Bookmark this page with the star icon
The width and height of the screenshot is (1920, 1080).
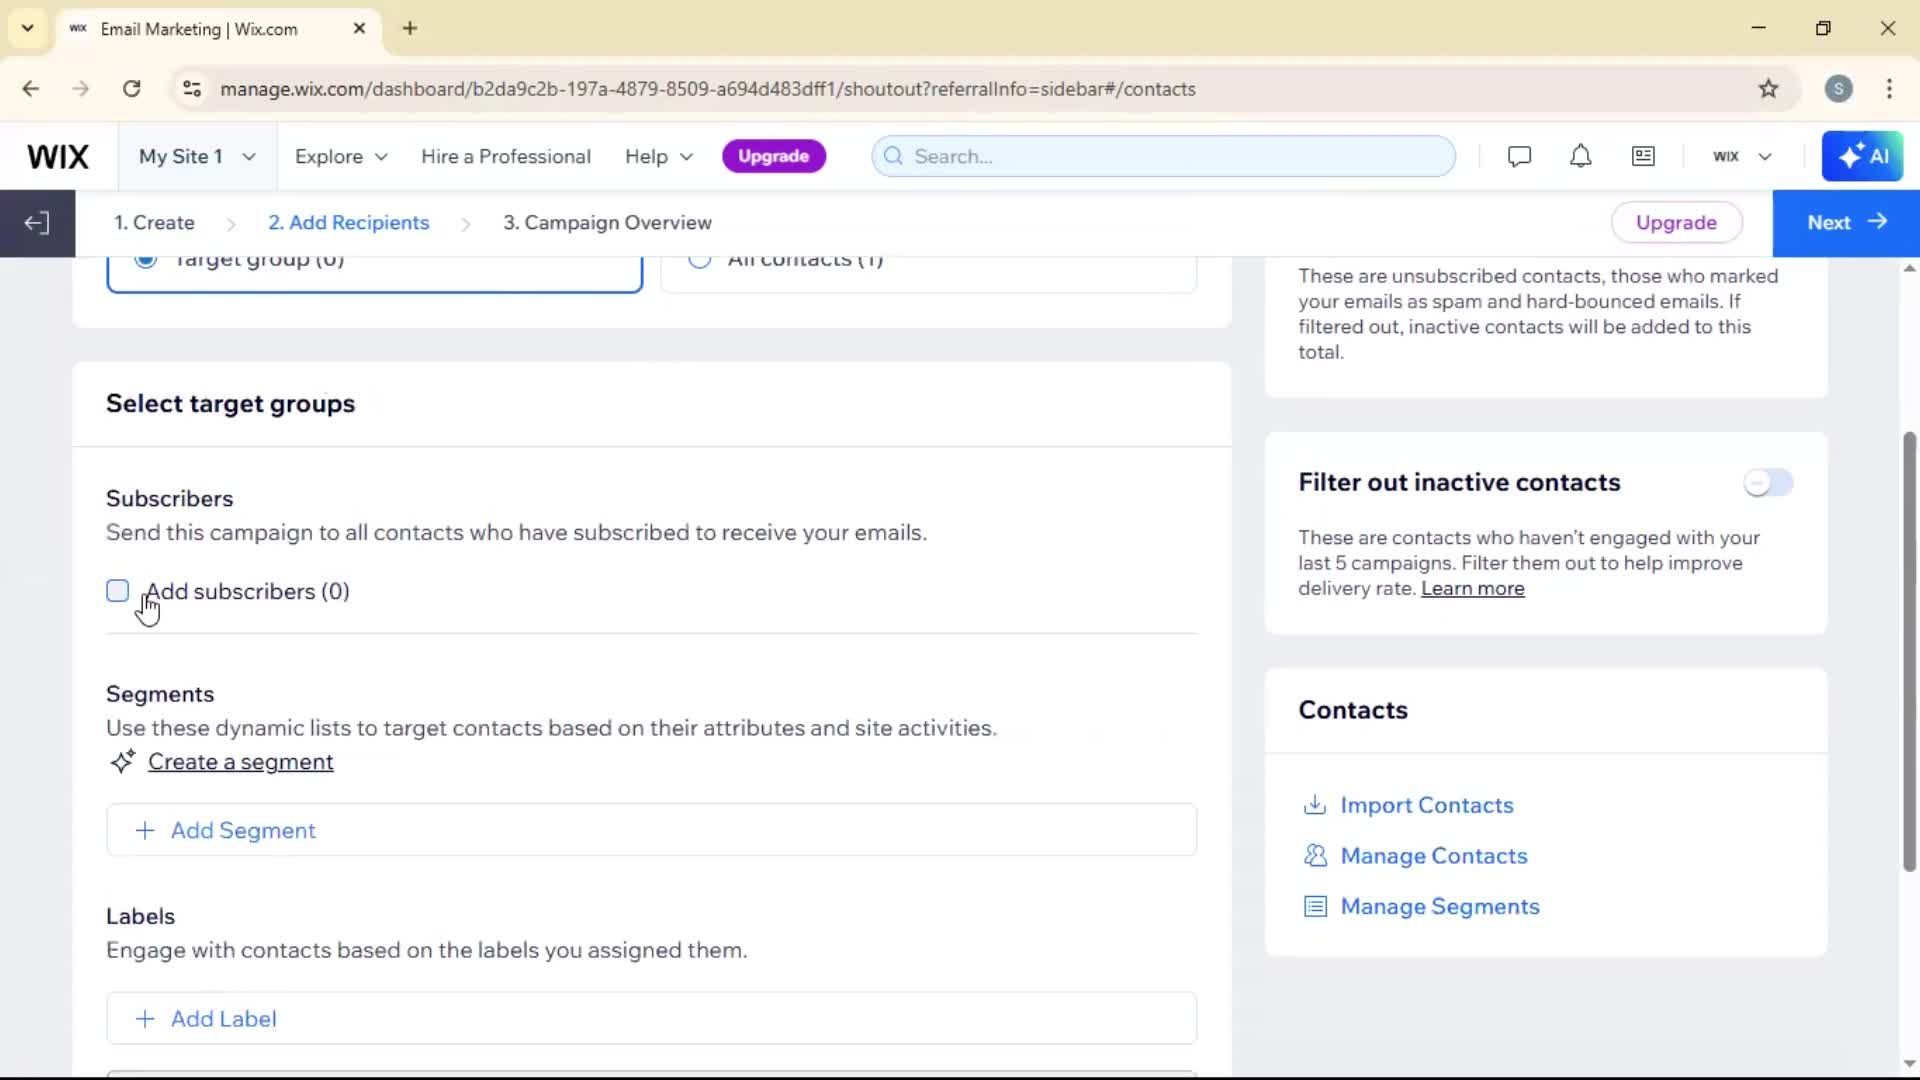[x=1768, y=89]
